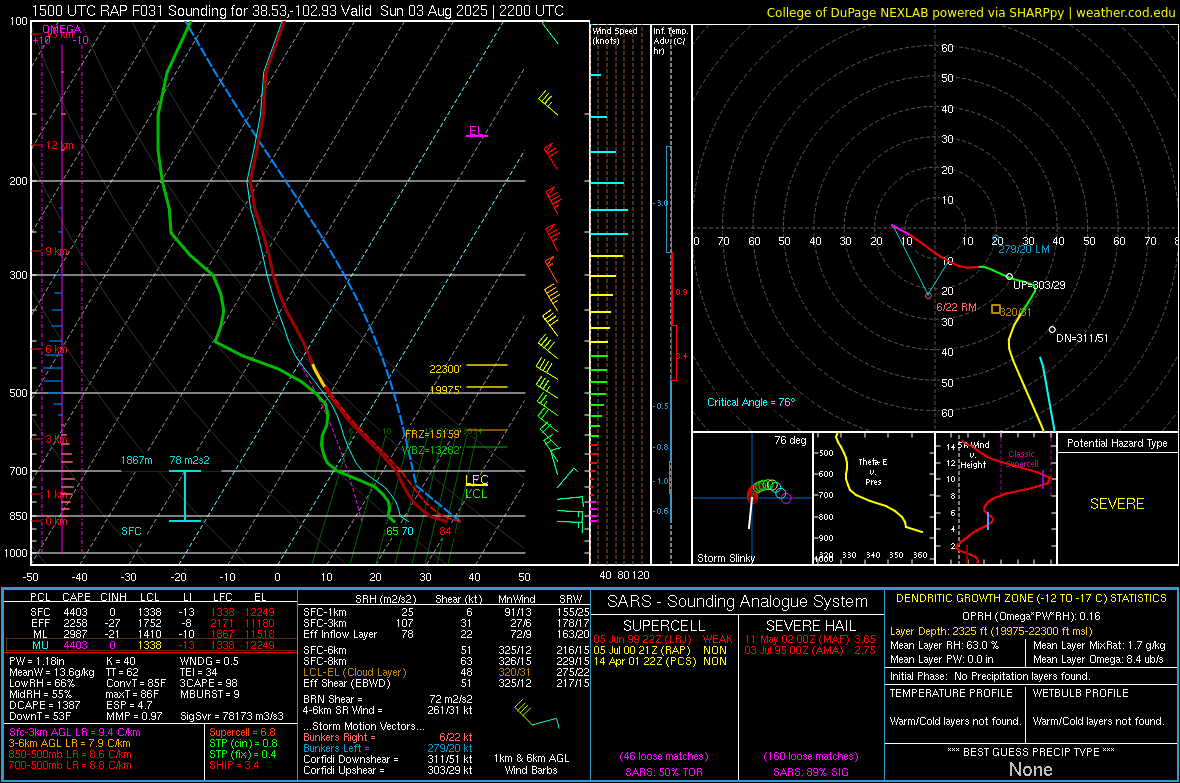
Task: Click the '(160 loose matches)' text
Action: coord(810,756)
